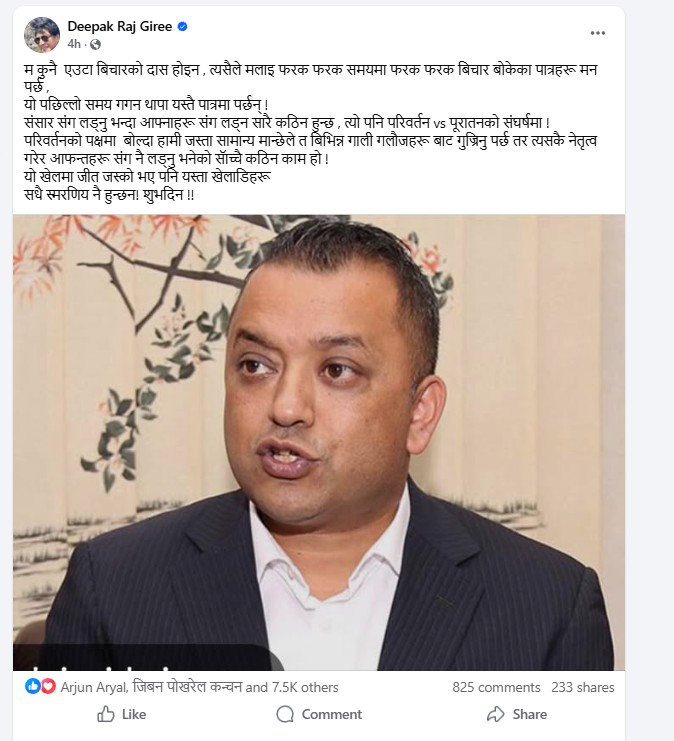Click the blue like reaction icon
Viewport: 674px width, 741px height.
[32, 686]
